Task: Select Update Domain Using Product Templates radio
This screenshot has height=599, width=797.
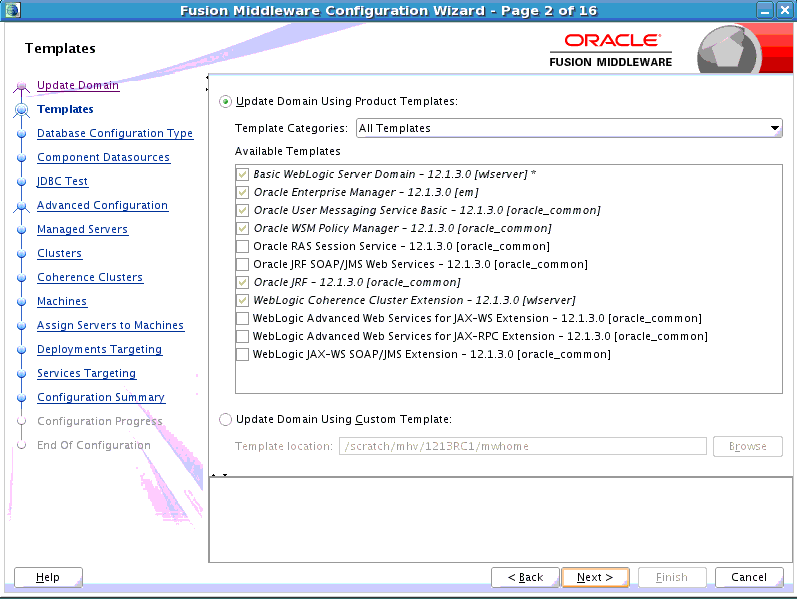Action: point(225,102)
